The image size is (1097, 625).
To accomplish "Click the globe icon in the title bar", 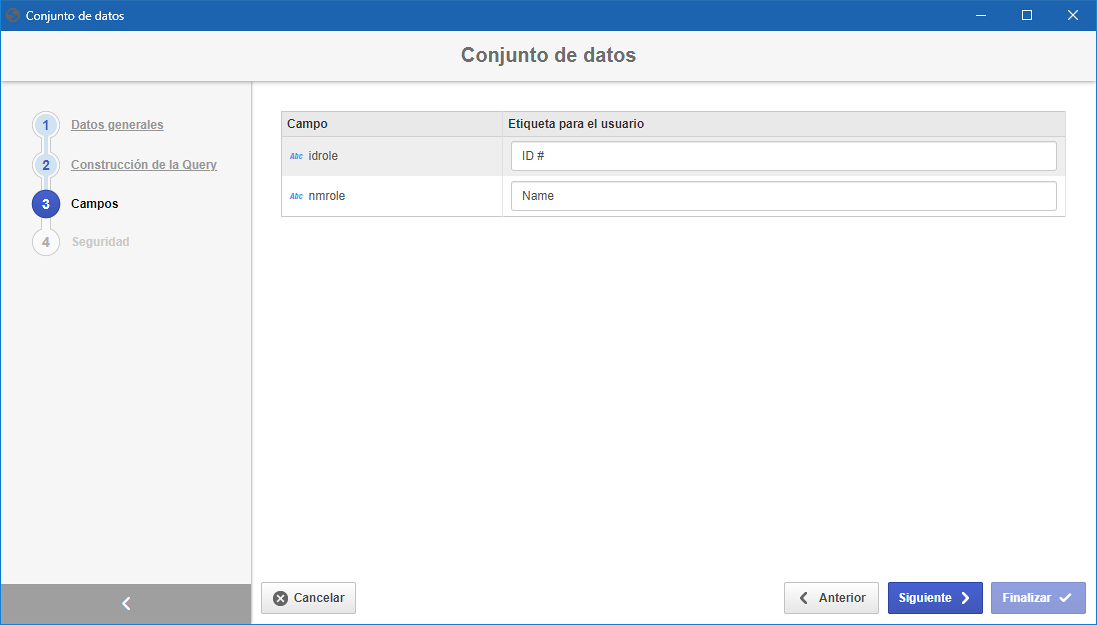I will click(x=13, y=15).
